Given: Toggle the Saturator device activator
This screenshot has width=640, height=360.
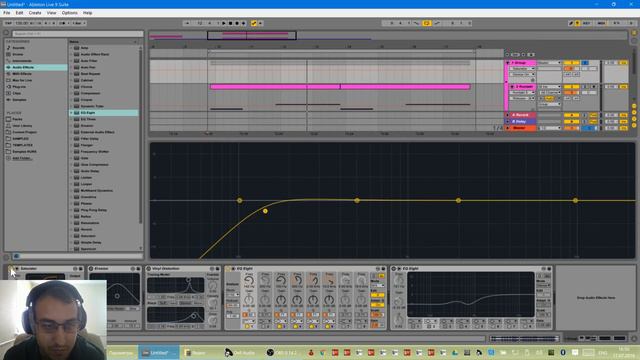Looking at the screenshot, I should click(11, 268).
